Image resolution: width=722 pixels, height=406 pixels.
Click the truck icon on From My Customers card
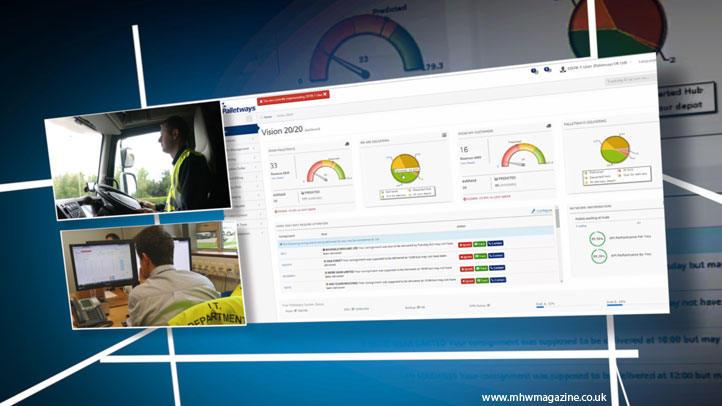(548, 126)
